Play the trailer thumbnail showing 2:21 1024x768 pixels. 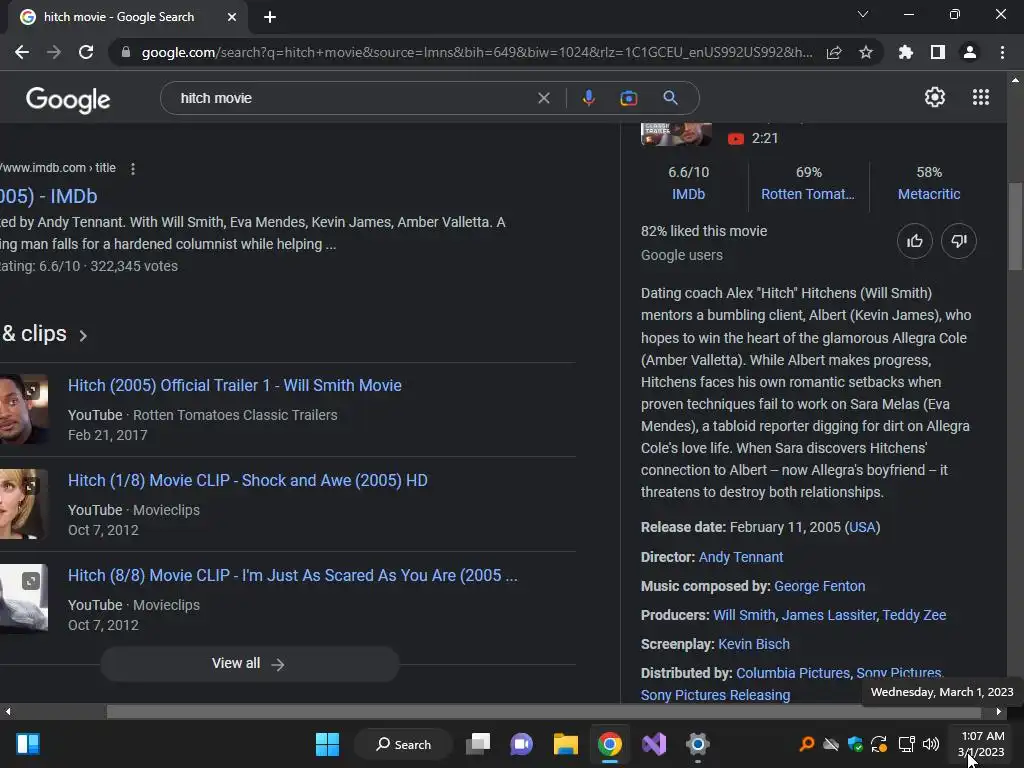(676, 134)
